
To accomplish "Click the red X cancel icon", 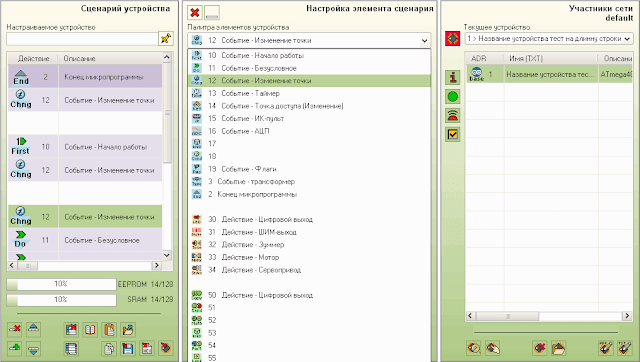I will [x=195, y=13].
